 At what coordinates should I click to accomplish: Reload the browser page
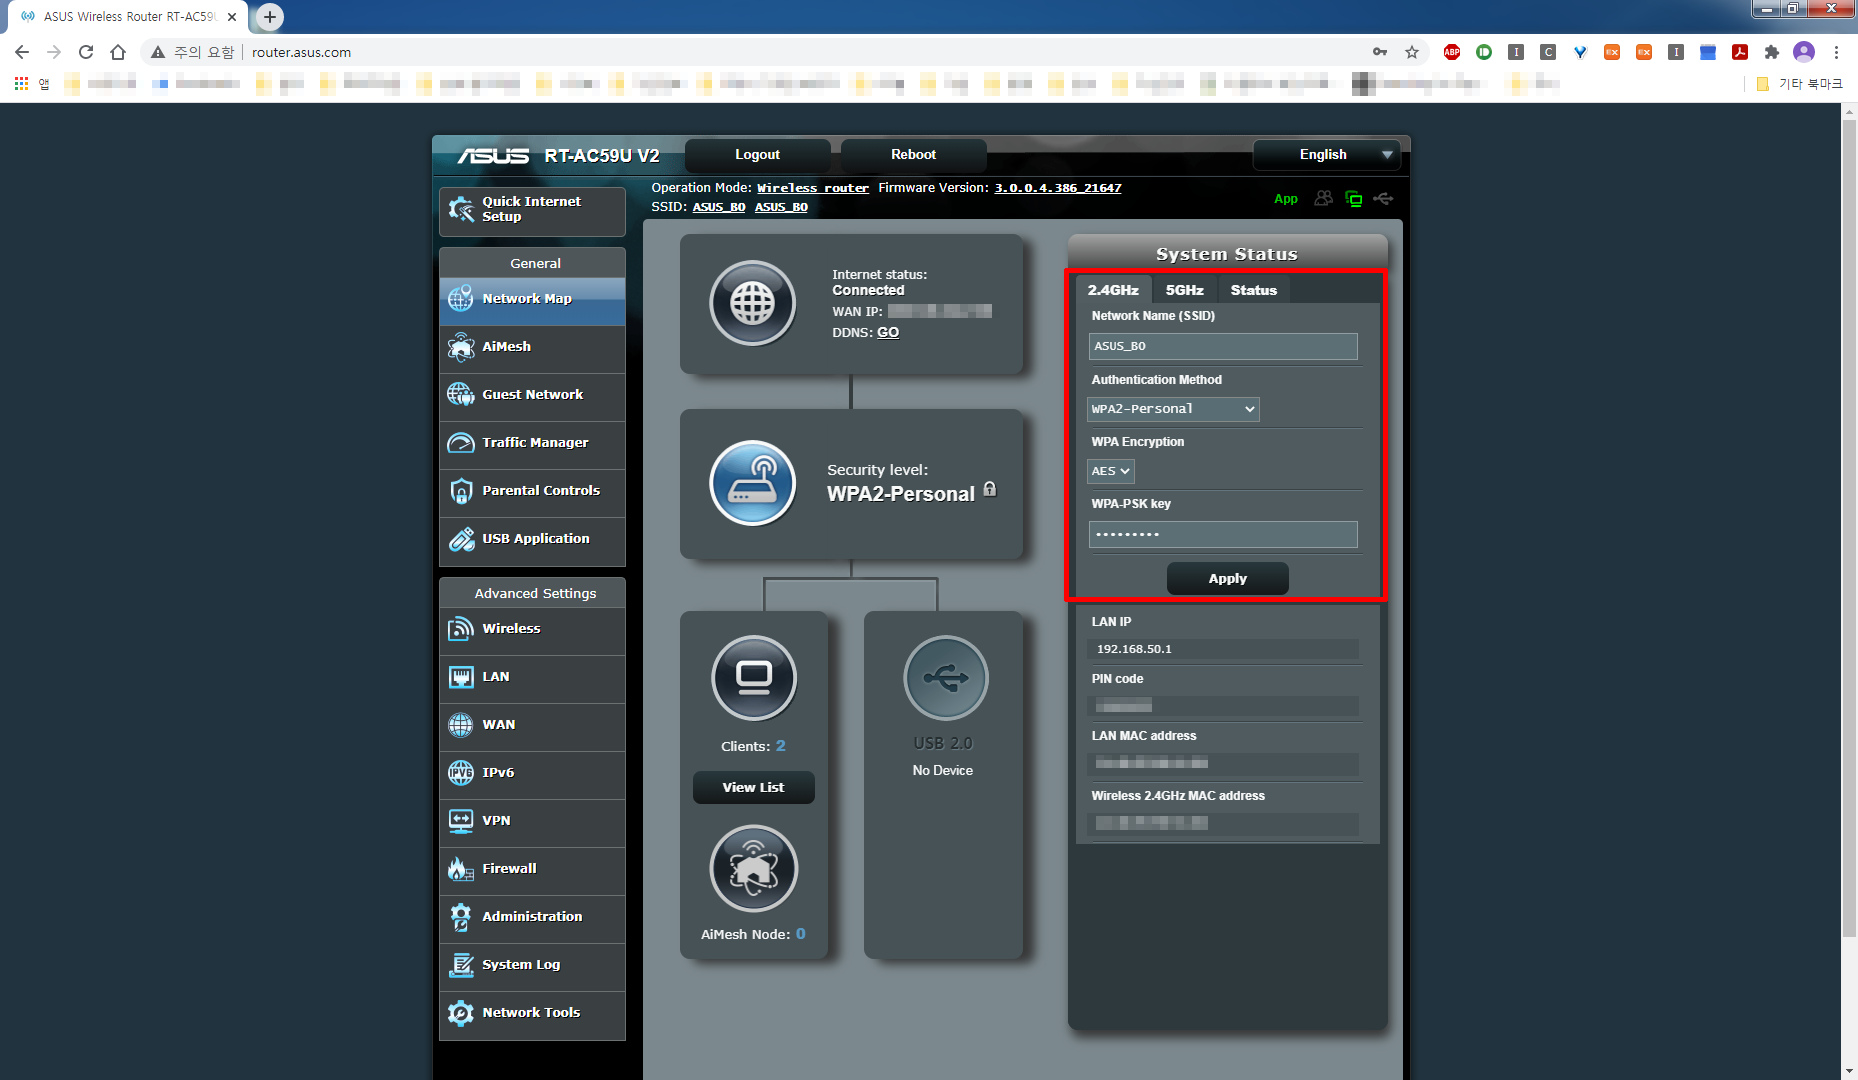click(x=86, y=52)
